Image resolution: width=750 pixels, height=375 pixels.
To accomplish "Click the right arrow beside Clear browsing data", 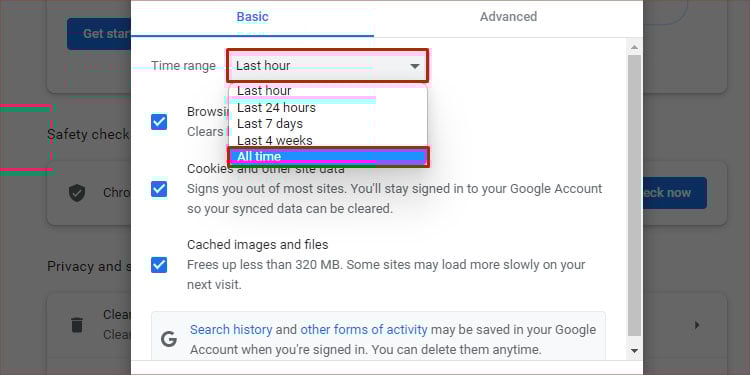I will 697,325.
